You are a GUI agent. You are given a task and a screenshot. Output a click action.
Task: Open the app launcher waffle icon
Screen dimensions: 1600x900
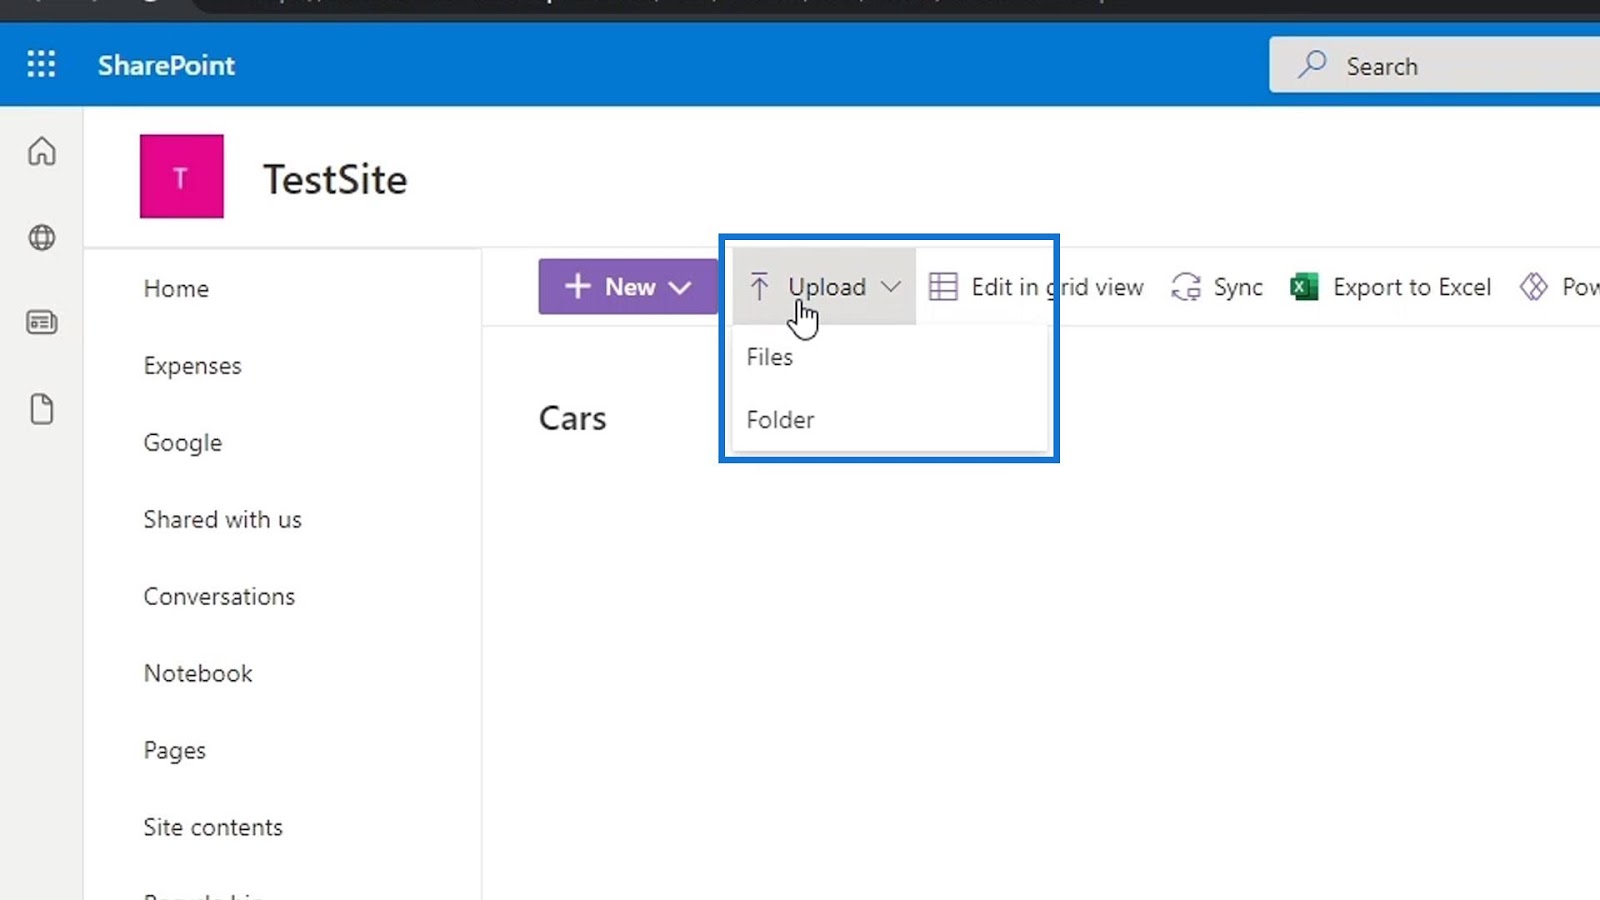[x=41, y=65]
